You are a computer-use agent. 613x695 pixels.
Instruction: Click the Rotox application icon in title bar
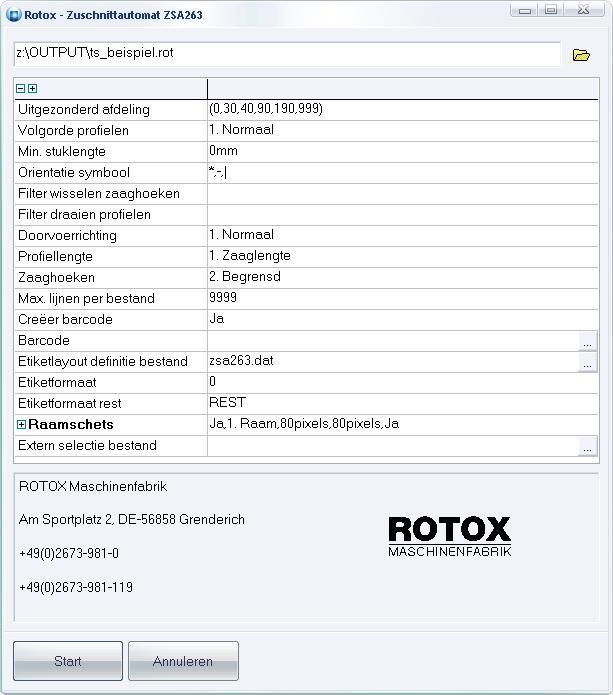tap(13, 15)
